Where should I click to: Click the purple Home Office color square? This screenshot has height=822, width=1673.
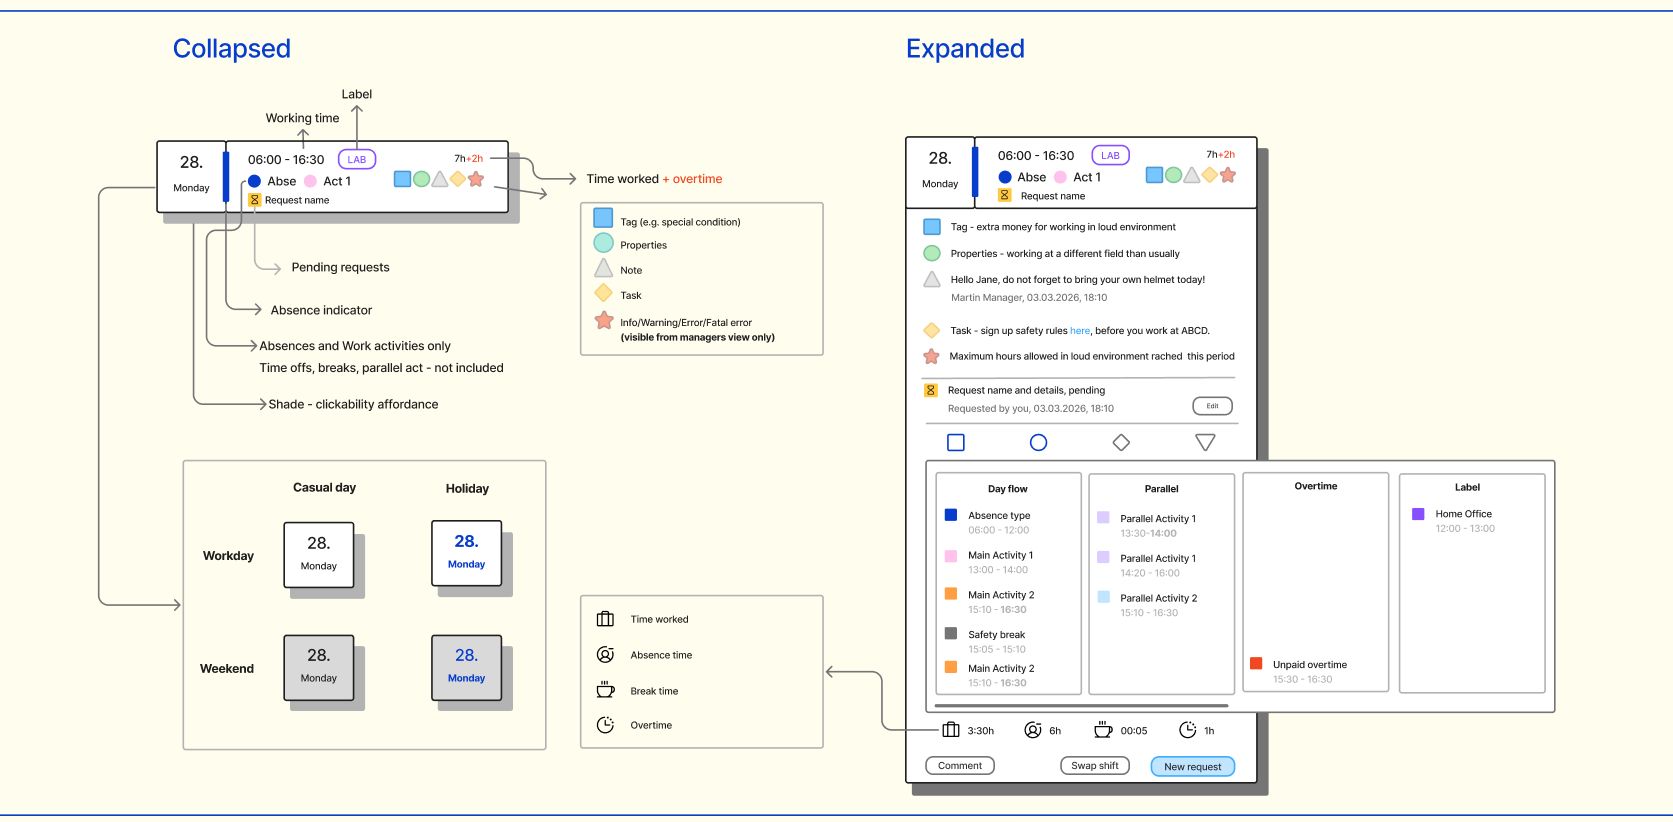tap(1418, 514)
